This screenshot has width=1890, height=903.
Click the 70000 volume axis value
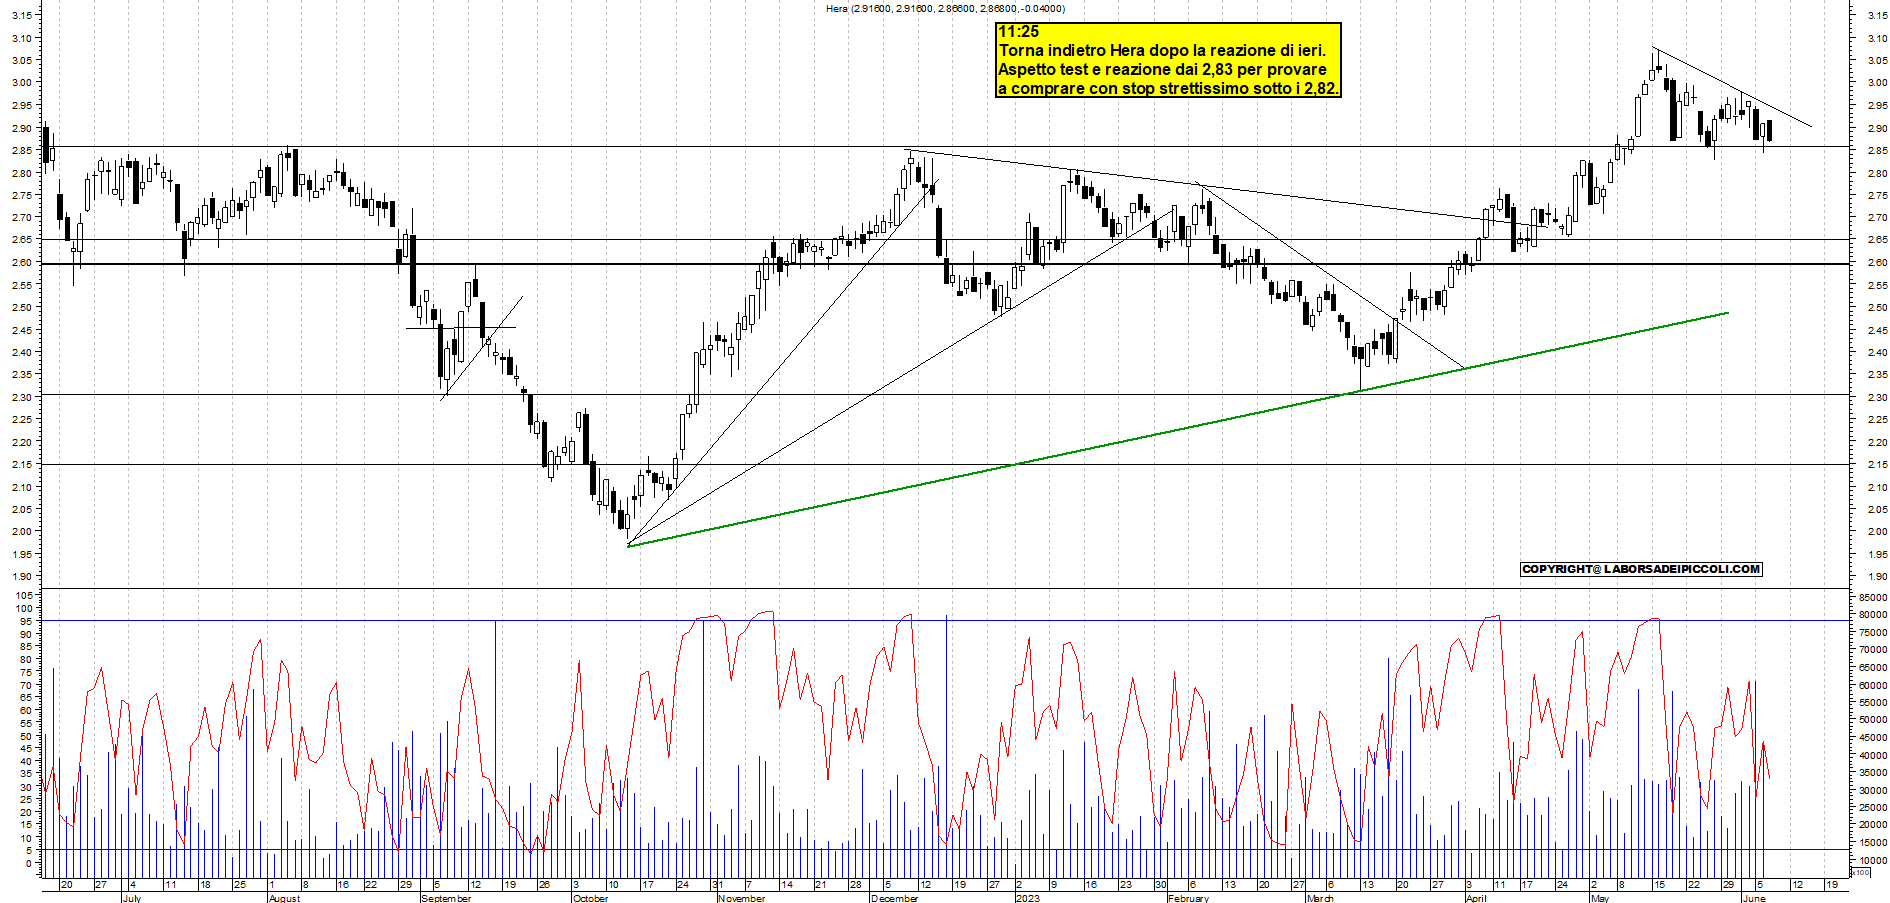(x=1873, y=650)
